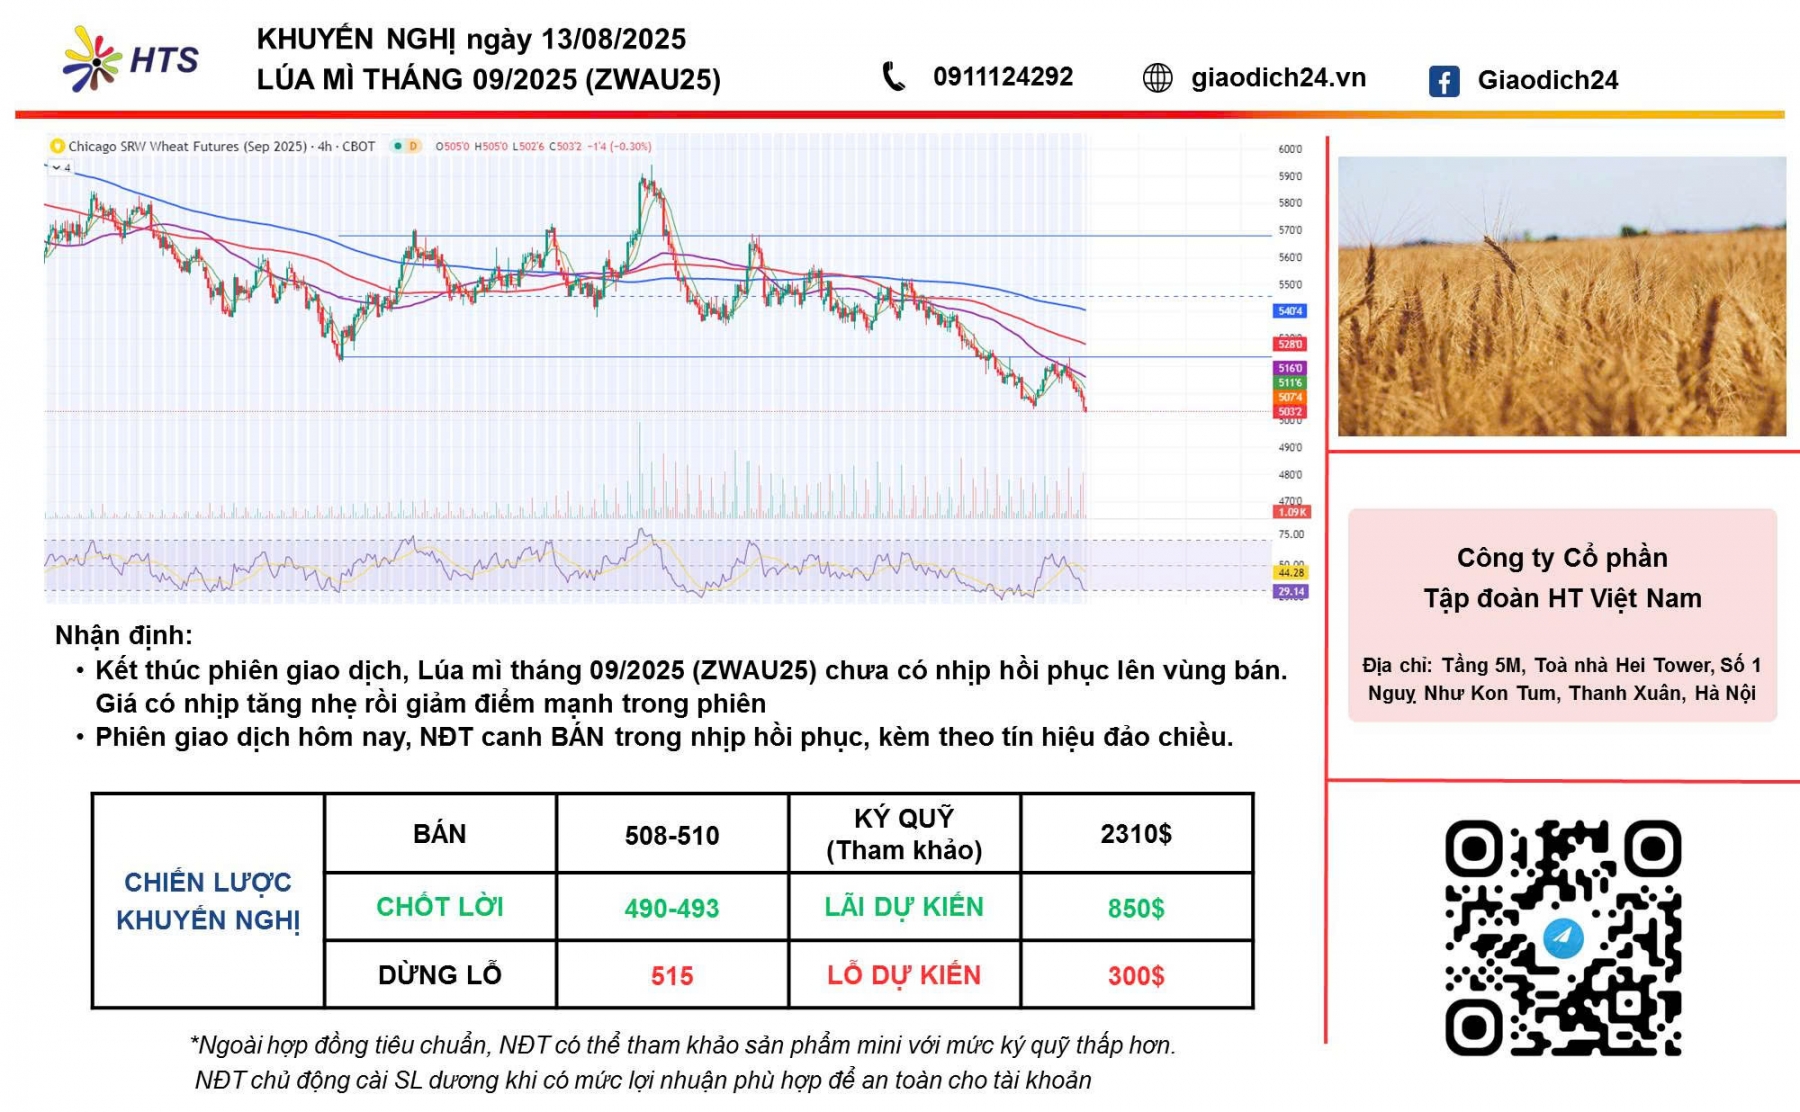Click the DỪNG LỖ cell
1800x1112 pixels.
tap(440, 975)
